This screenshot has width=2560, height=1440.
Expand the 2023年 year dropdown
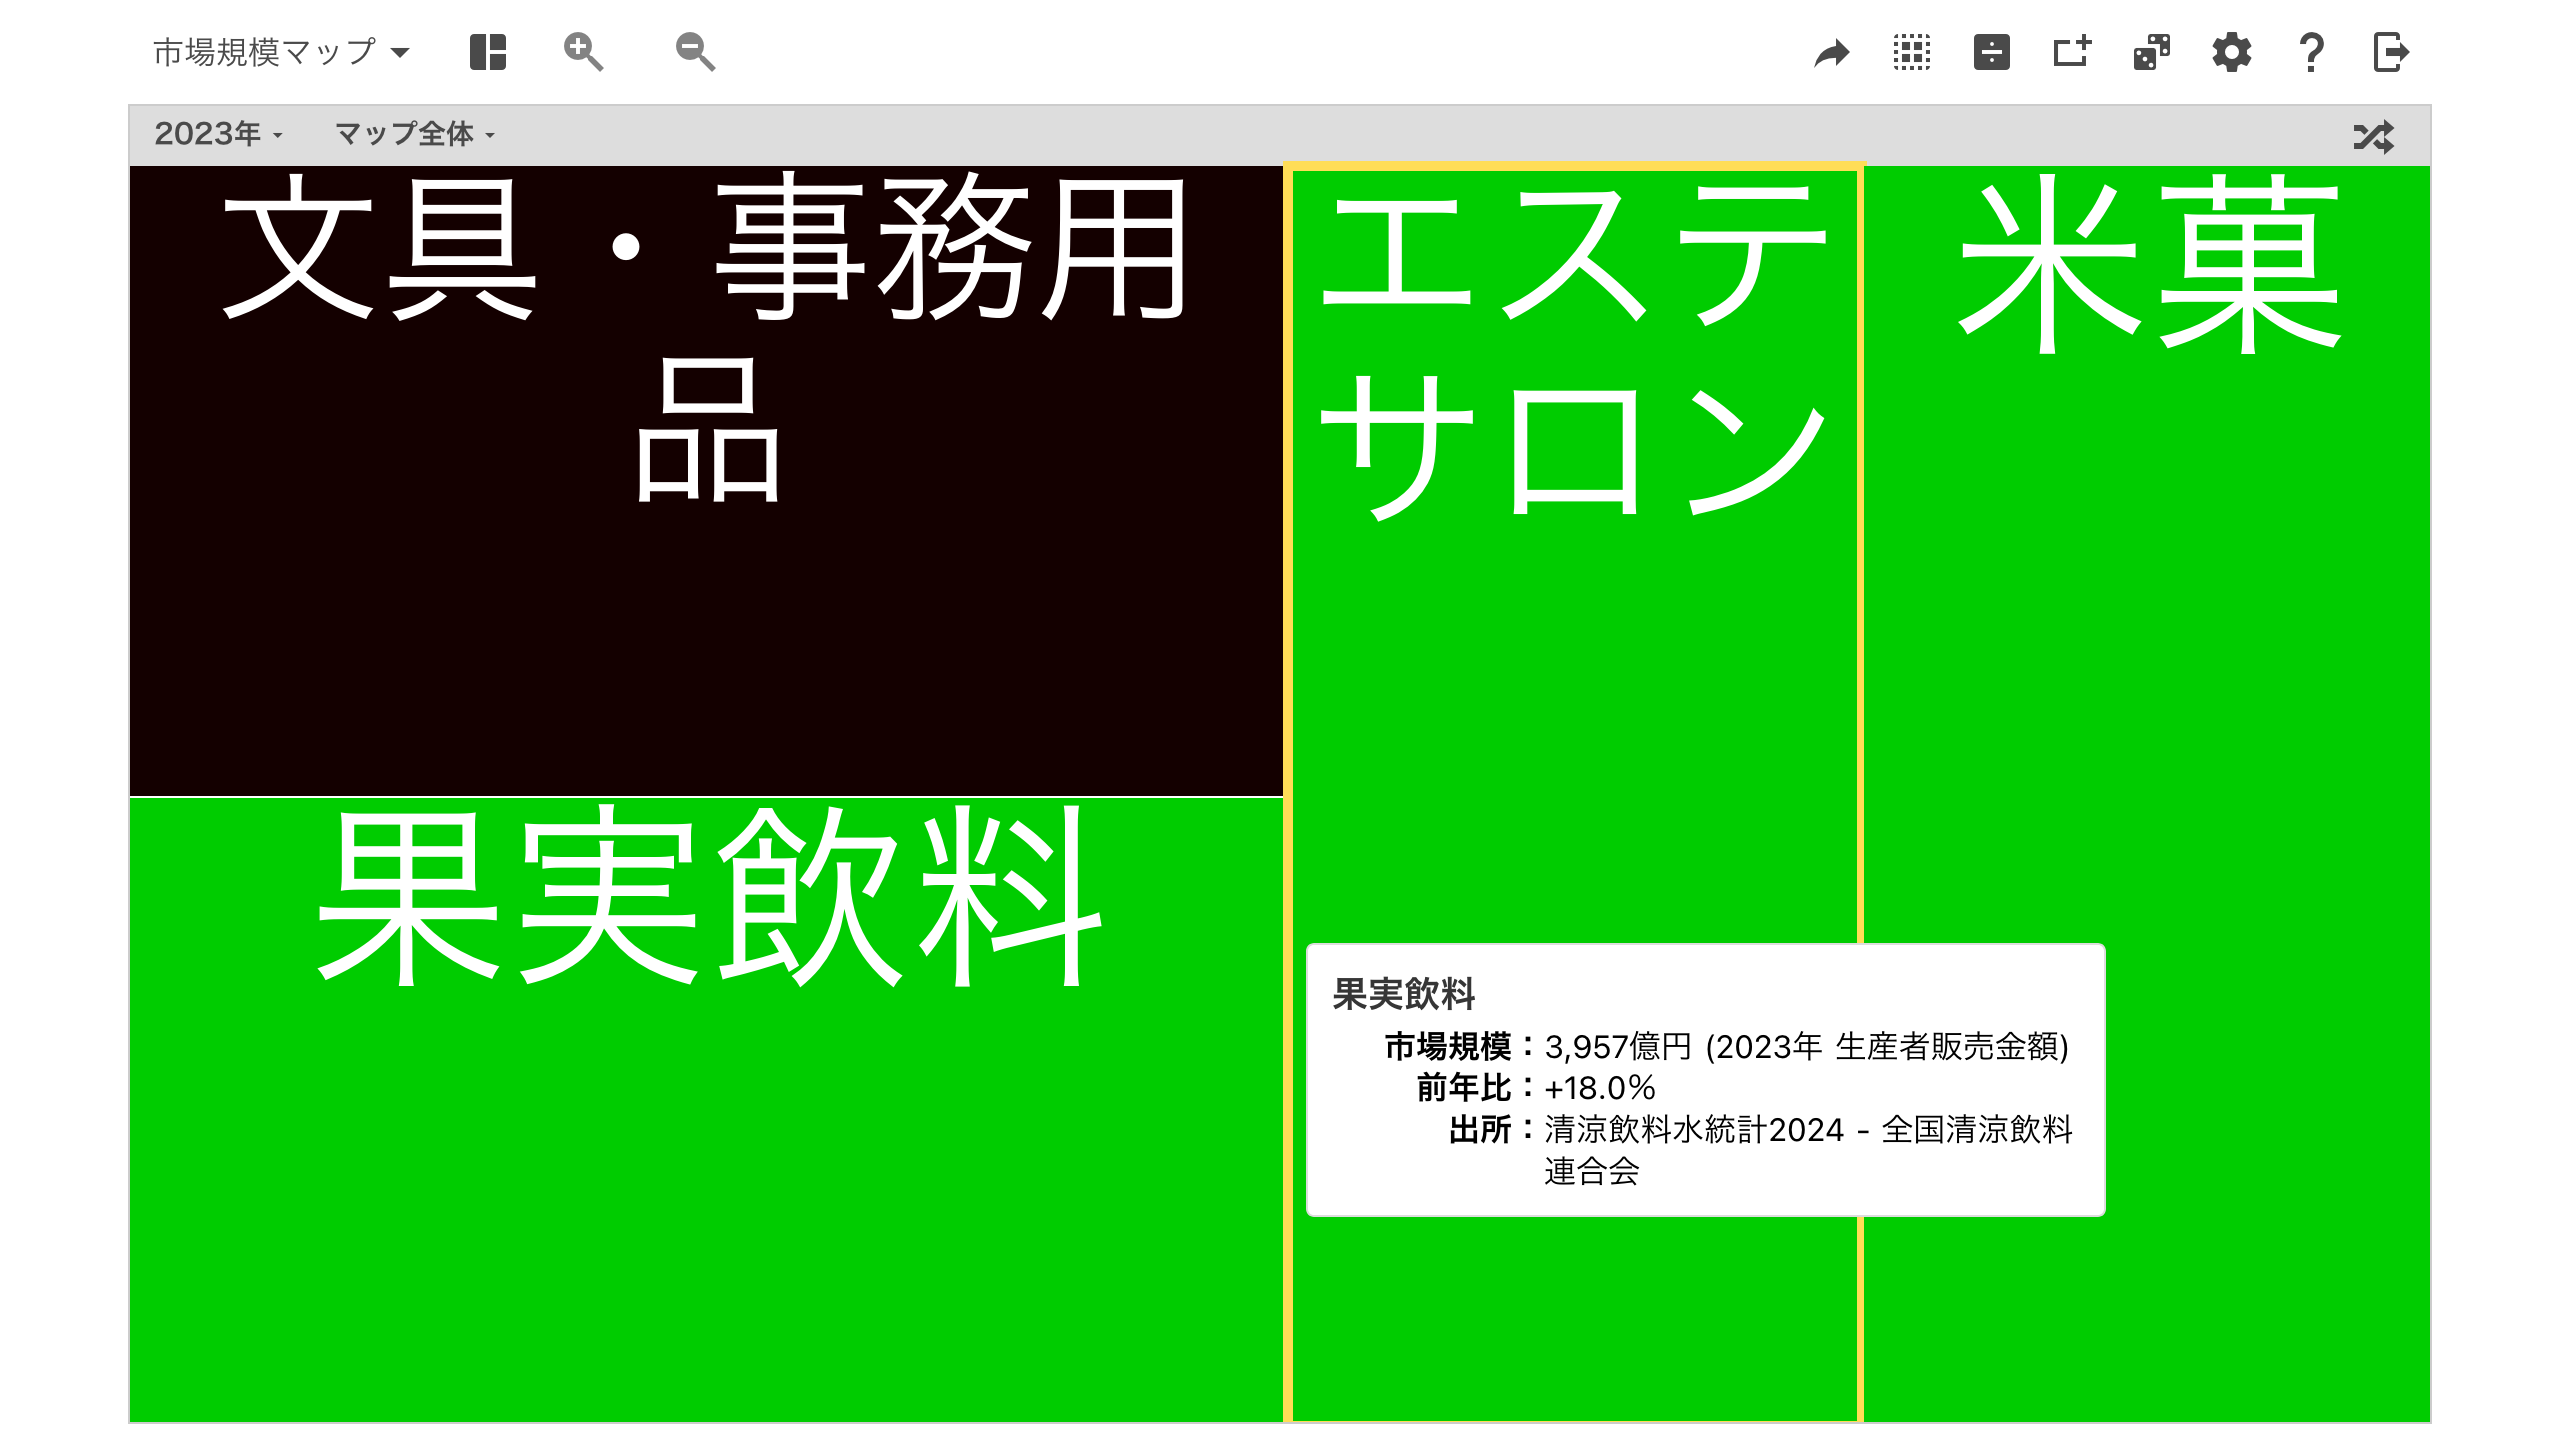click(218, 134)
